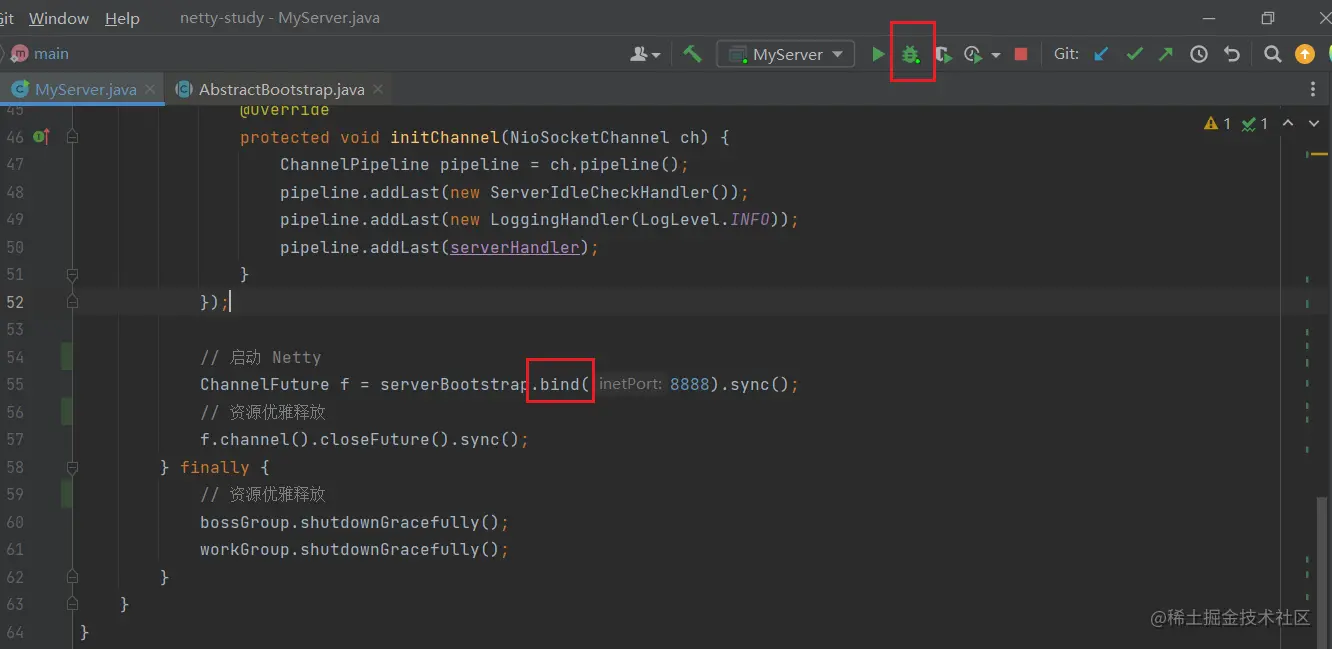Push commits with the Git green arrow

click(1166, 54)
